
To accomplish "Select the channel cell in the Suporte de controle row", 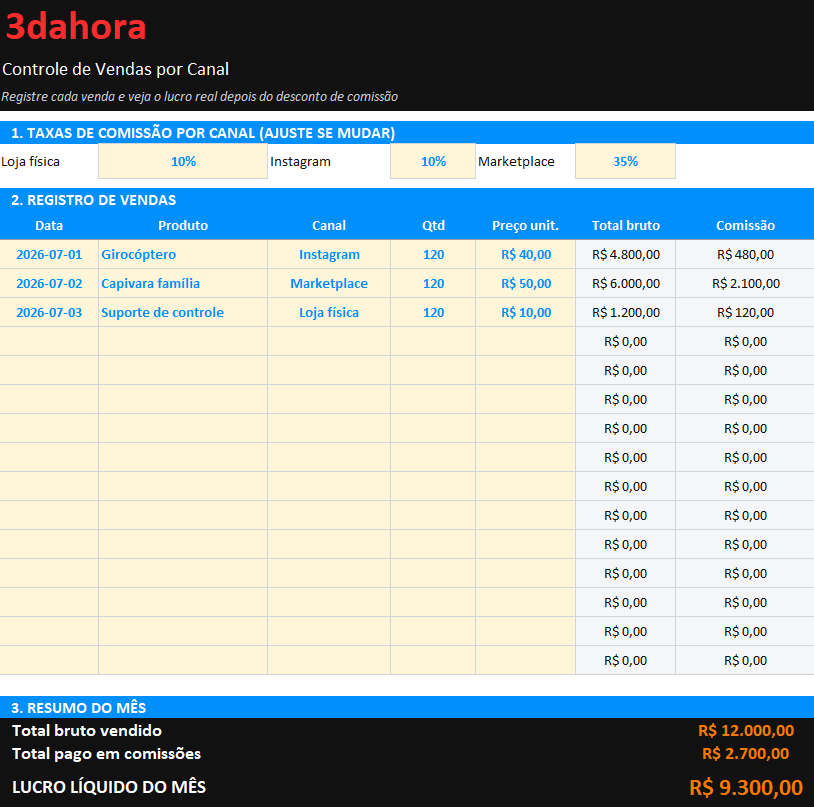I will tap(329, 312).
